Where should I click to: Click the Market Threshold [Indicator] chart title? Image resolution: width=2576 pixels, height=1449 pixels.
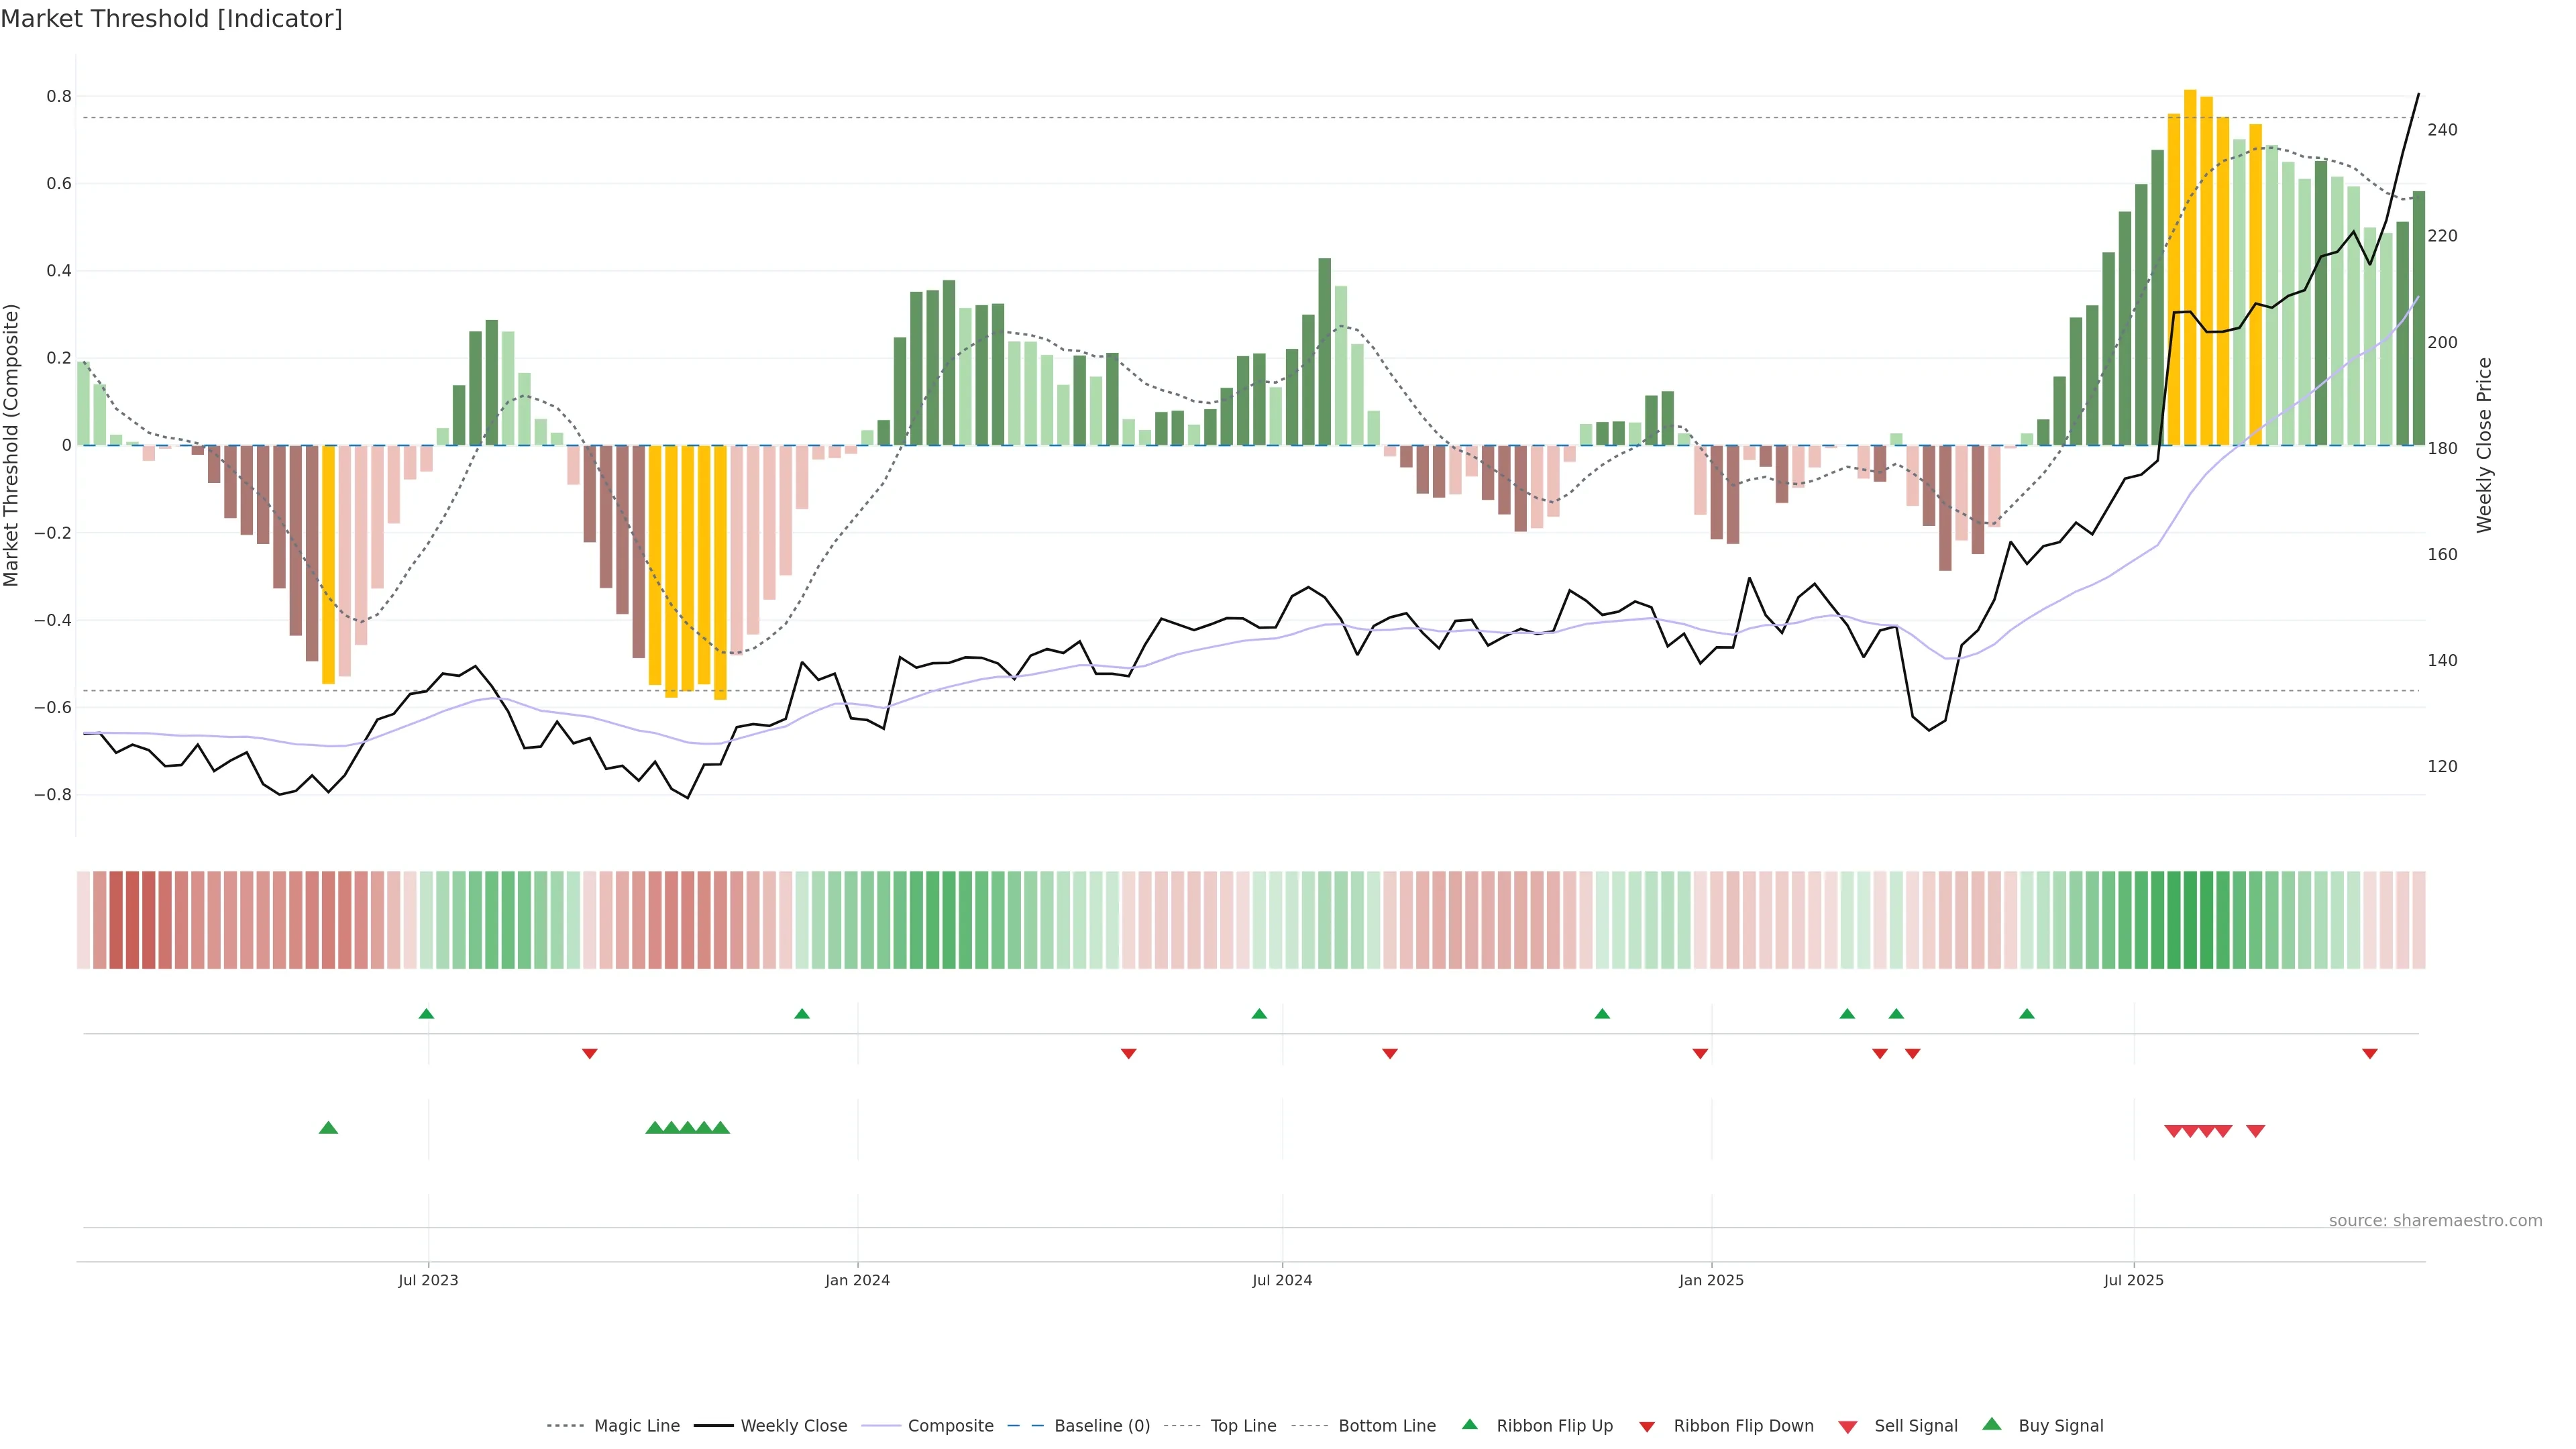171,19
